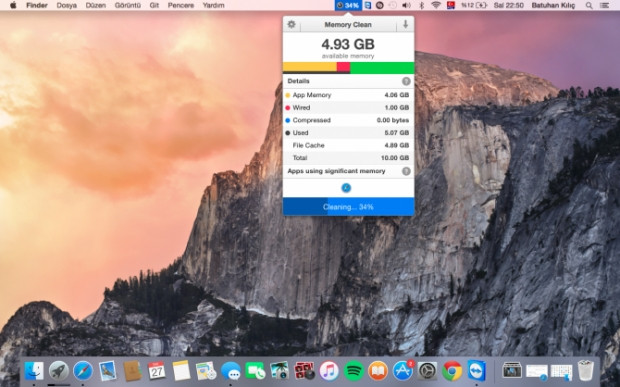Click the Sal 22:50 clock
The image size is (620, 387).
pyautogui.click(x=508, y=6)
